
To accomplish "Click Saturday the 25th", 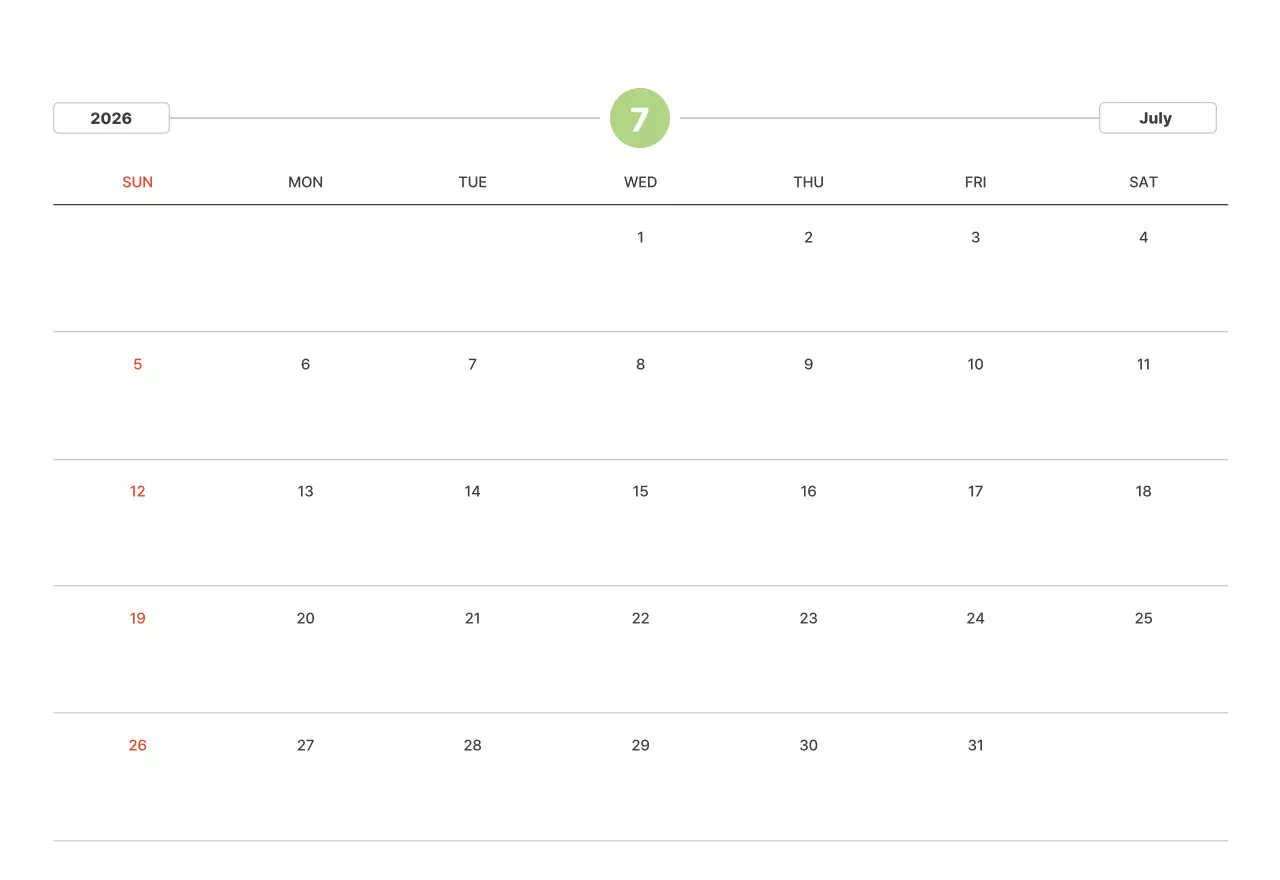I will tap(1143, 619).
